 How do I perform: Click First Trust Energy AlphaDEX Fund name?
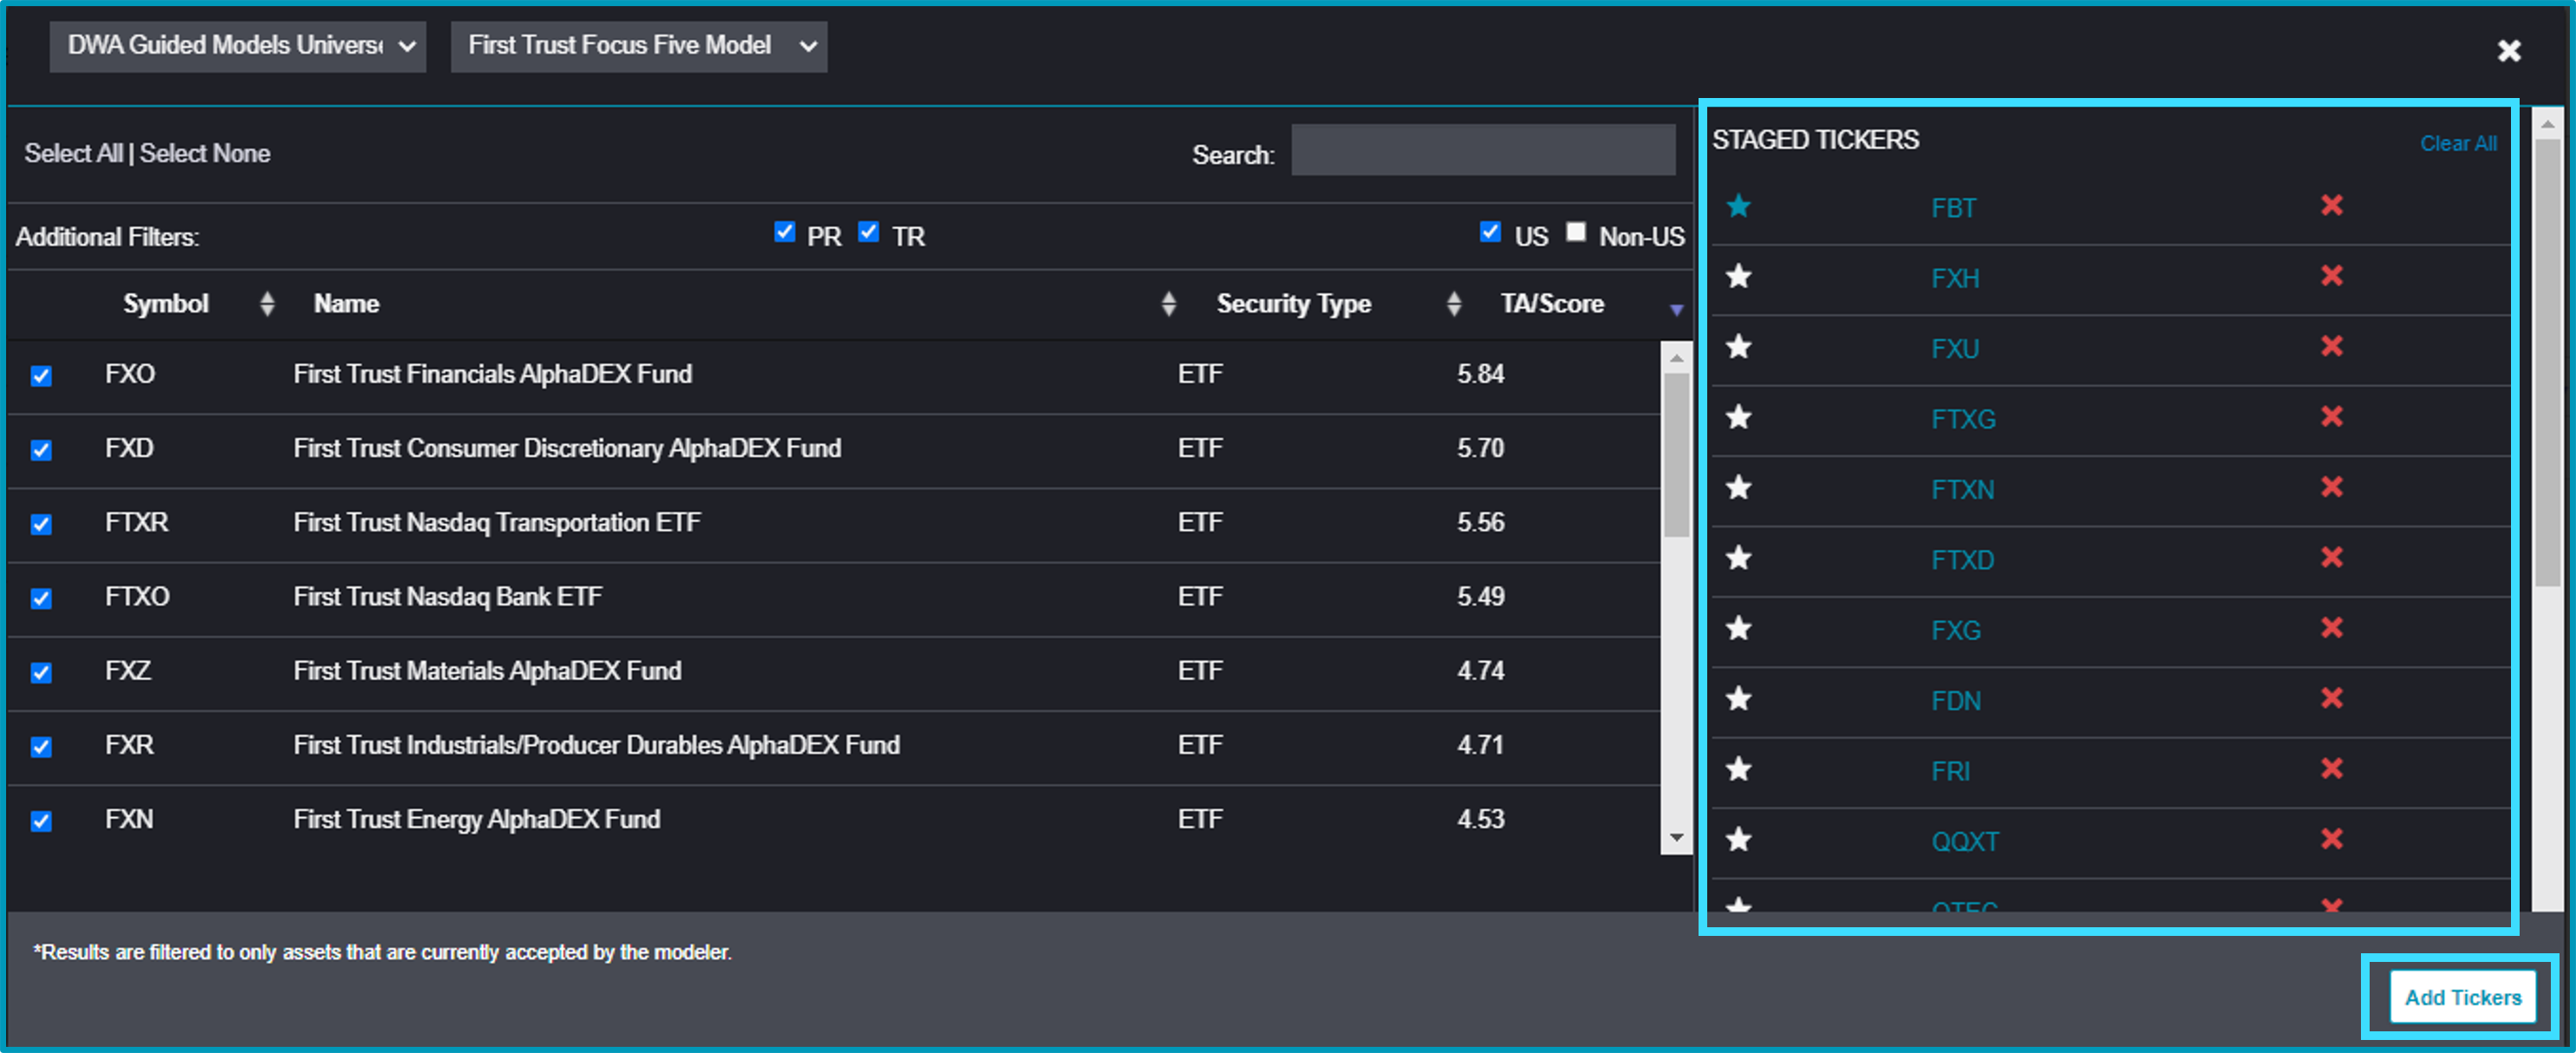(477, 820)
